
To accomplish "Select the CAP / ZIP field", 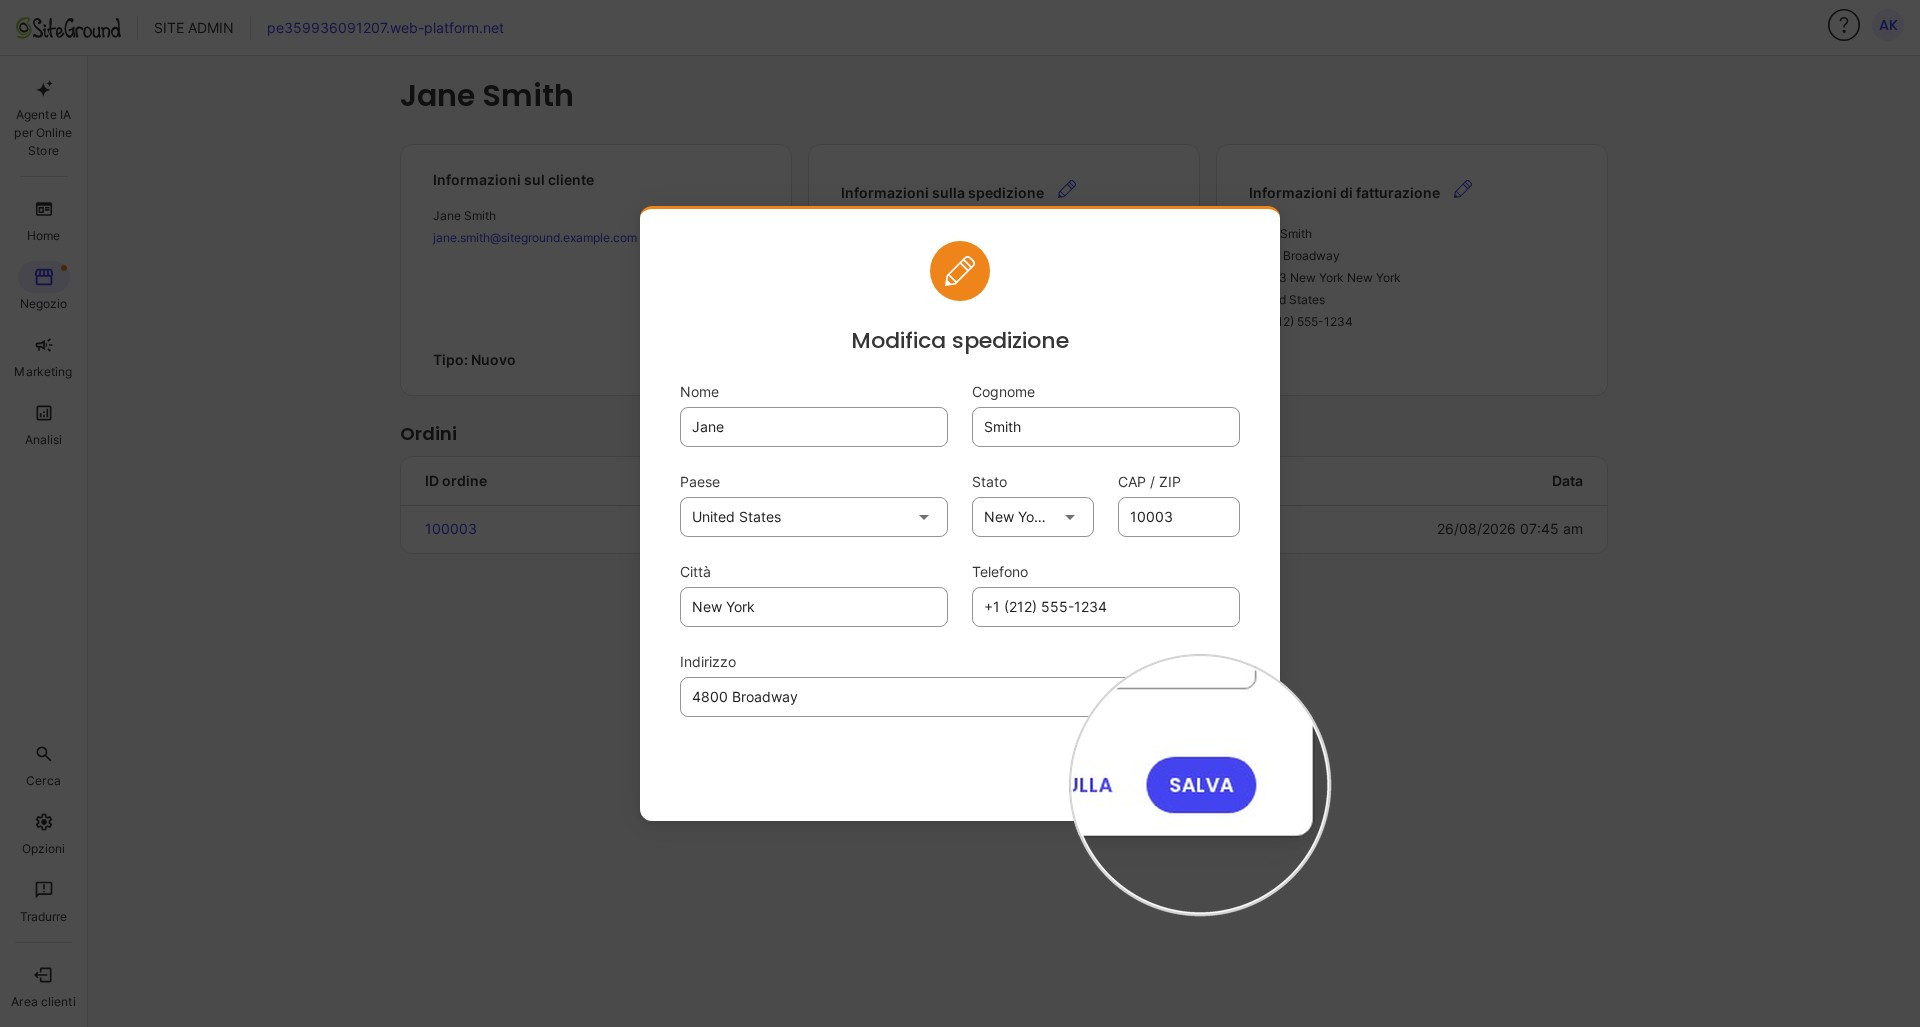I will (1178, 517).
